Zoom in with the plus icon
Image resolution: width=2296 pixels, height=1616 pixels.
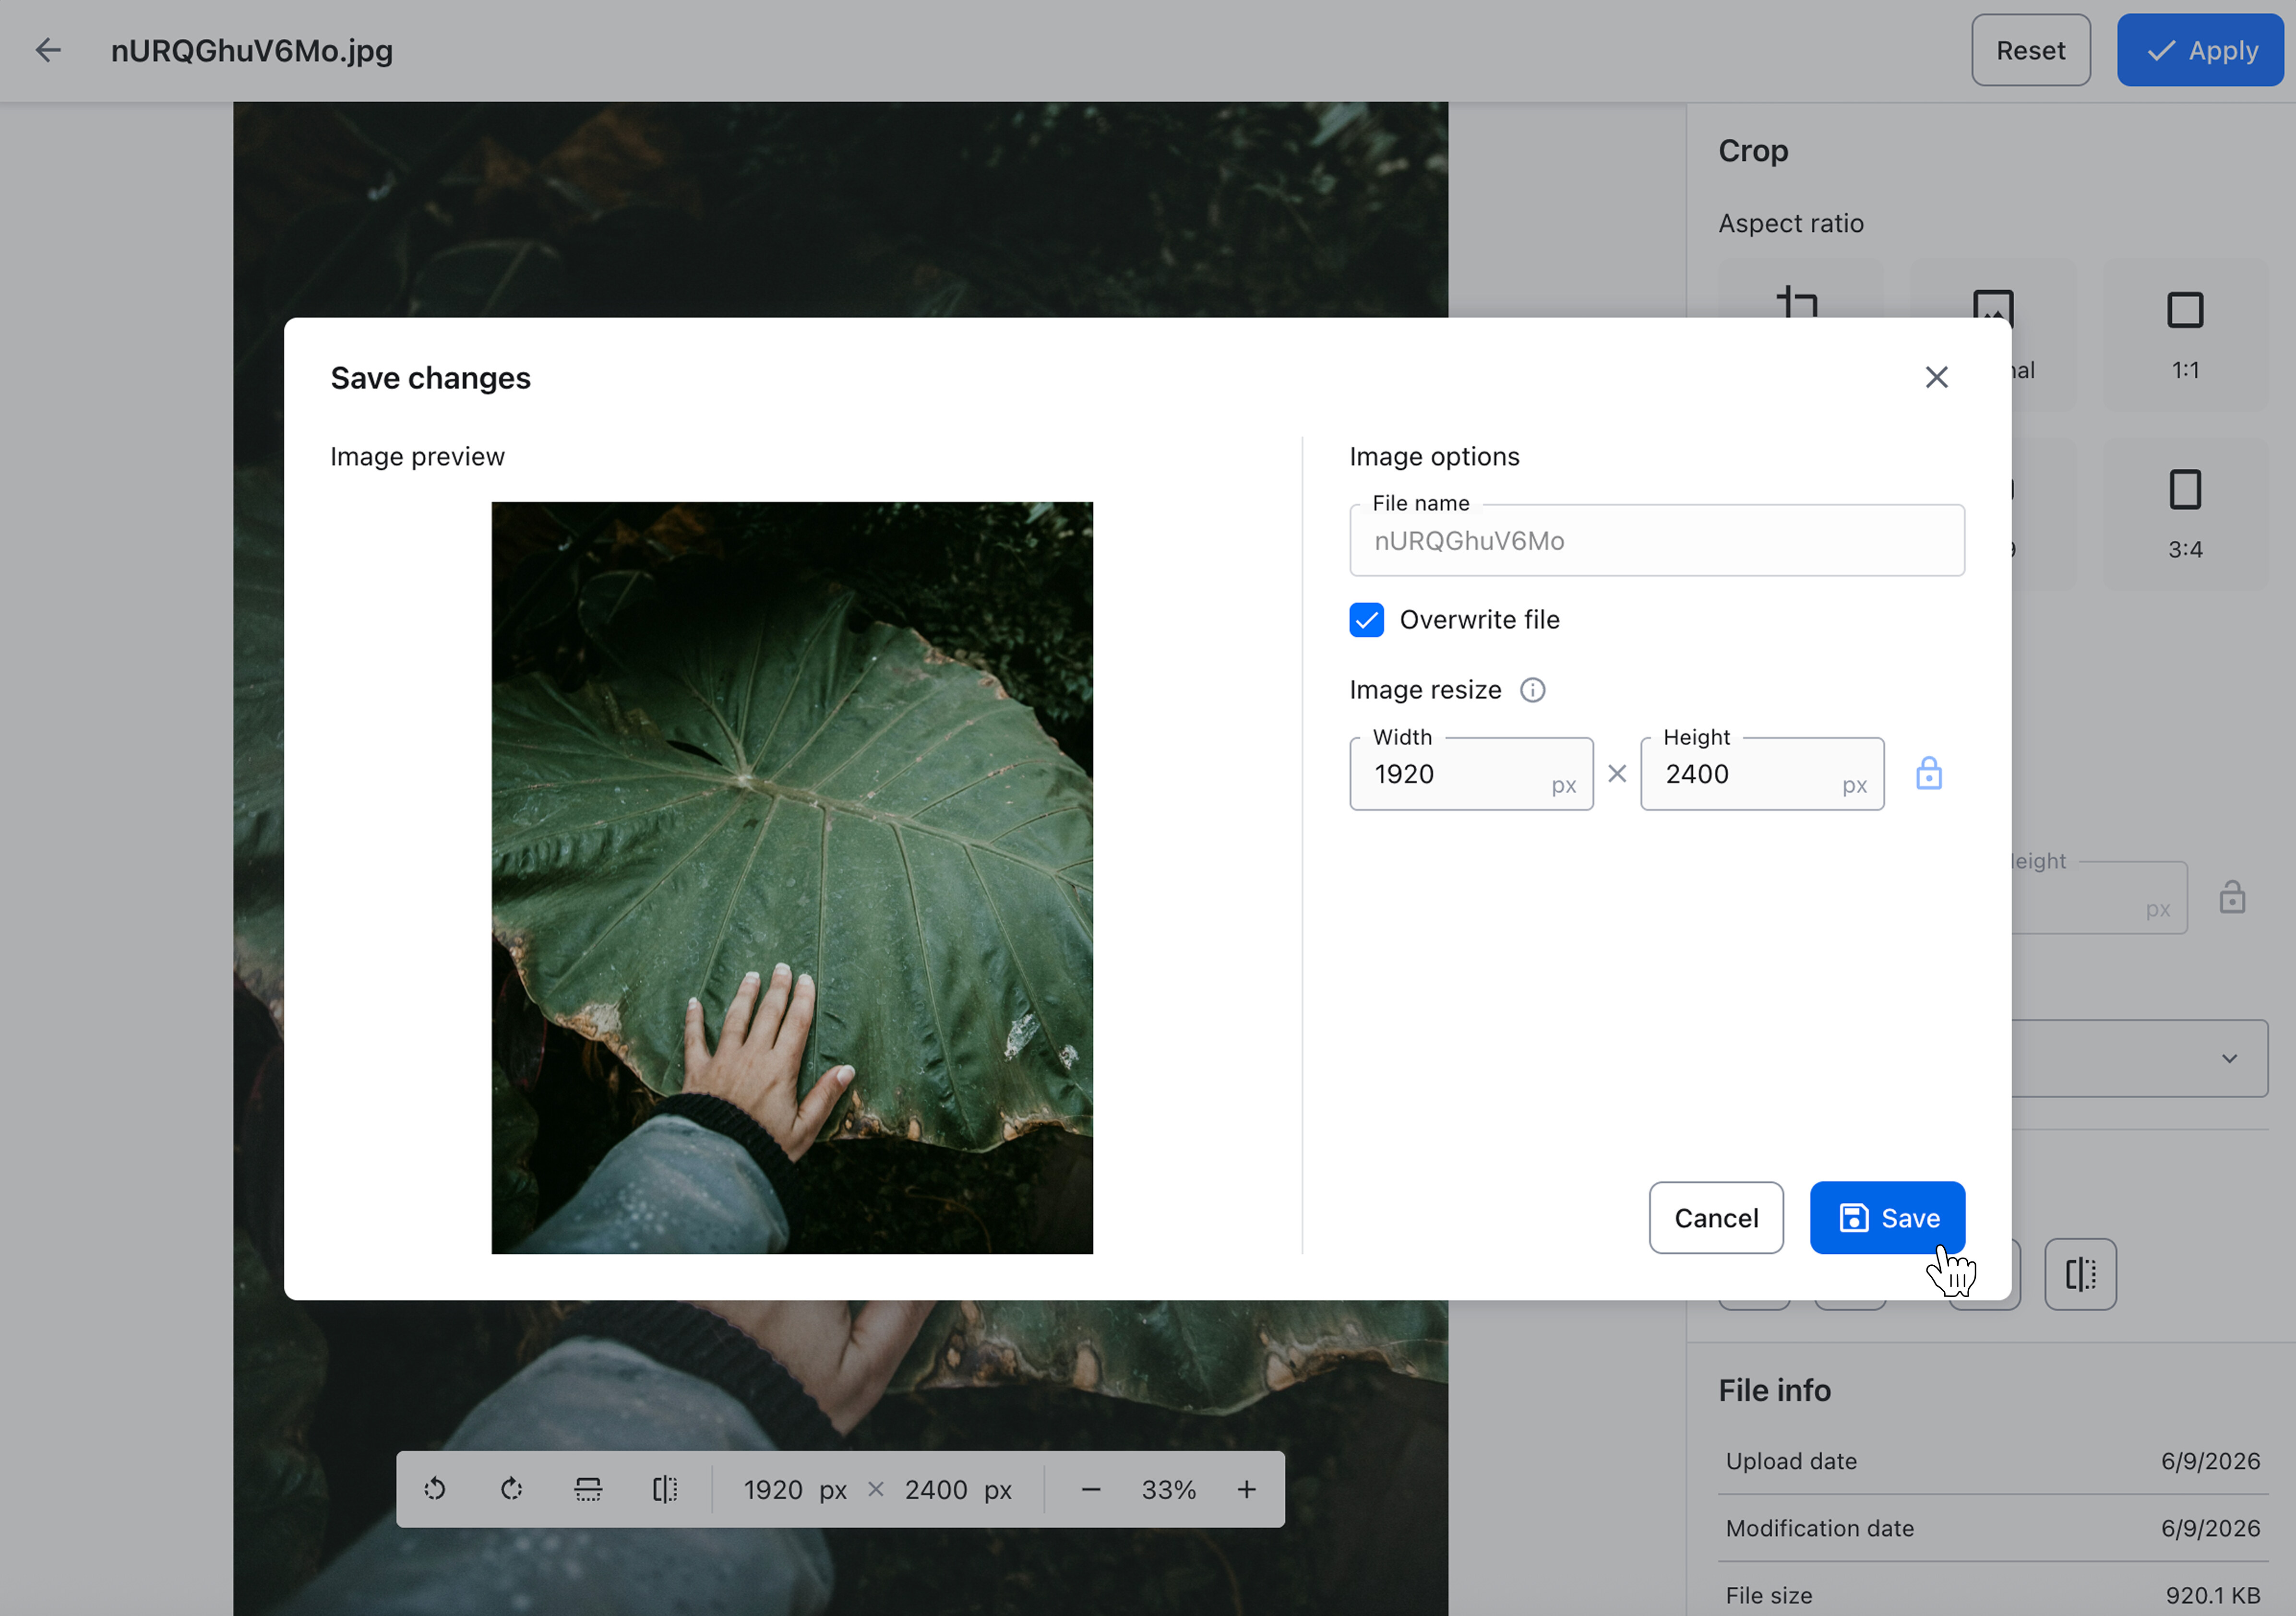point(1246,1490)
